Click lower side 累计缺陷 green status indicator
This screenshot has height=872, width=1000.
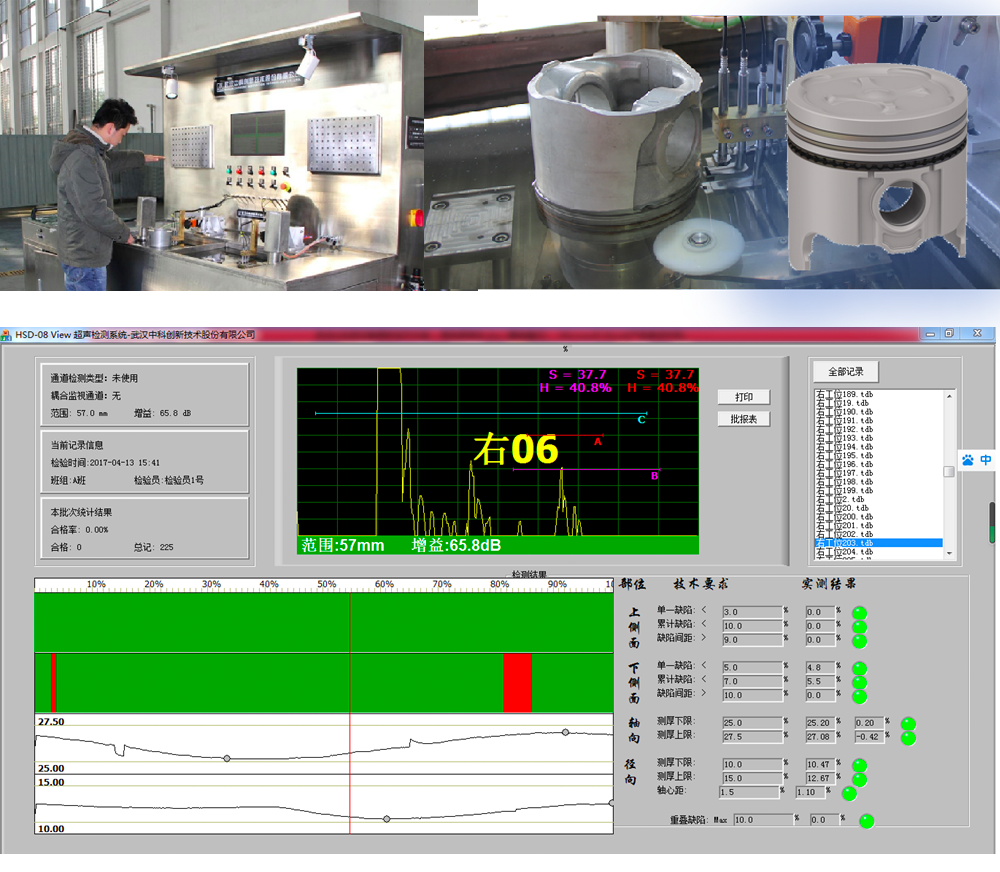pos(859,682)
